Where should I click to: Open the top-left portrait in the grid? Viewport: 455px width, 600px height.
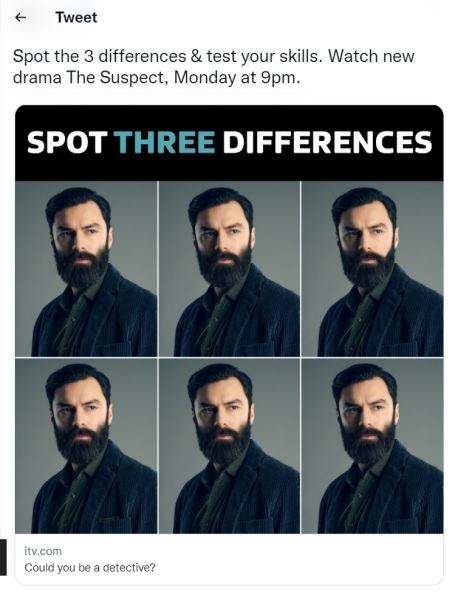[x=86, y=269]
